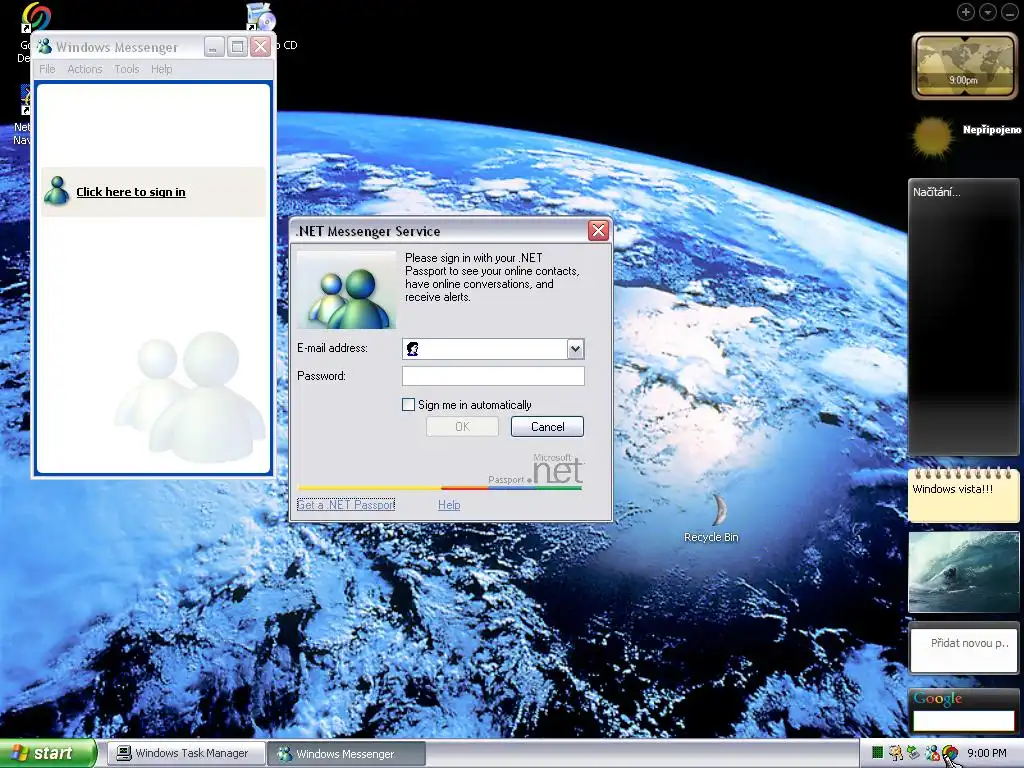The width and height of the screenshot is (1024, 768).
Task: Click the .NET Messenger Service title text
Action: click(368, 231)
